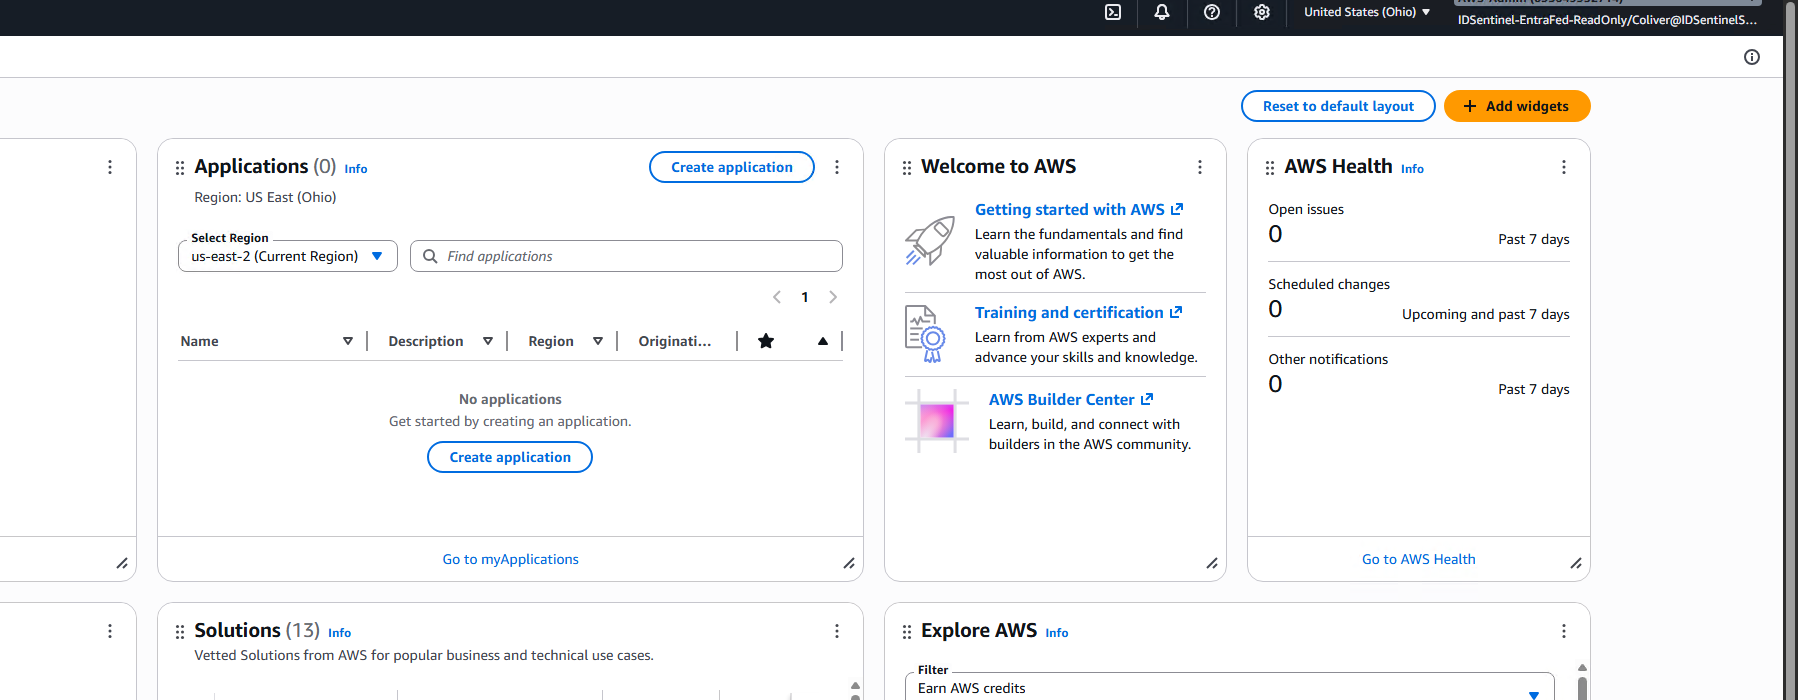Click the AWS Builder Center thumbnail
The width and height of the screenshot is (1798, 700).
(x=937, y=421)
